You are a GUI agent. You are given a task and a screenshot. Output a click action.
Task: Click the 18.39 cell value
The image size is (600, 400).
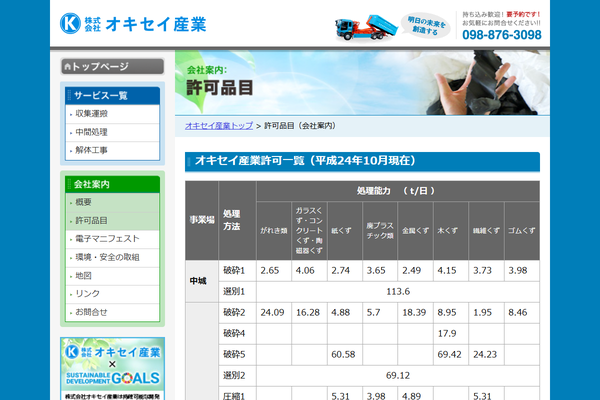(414, 313)
